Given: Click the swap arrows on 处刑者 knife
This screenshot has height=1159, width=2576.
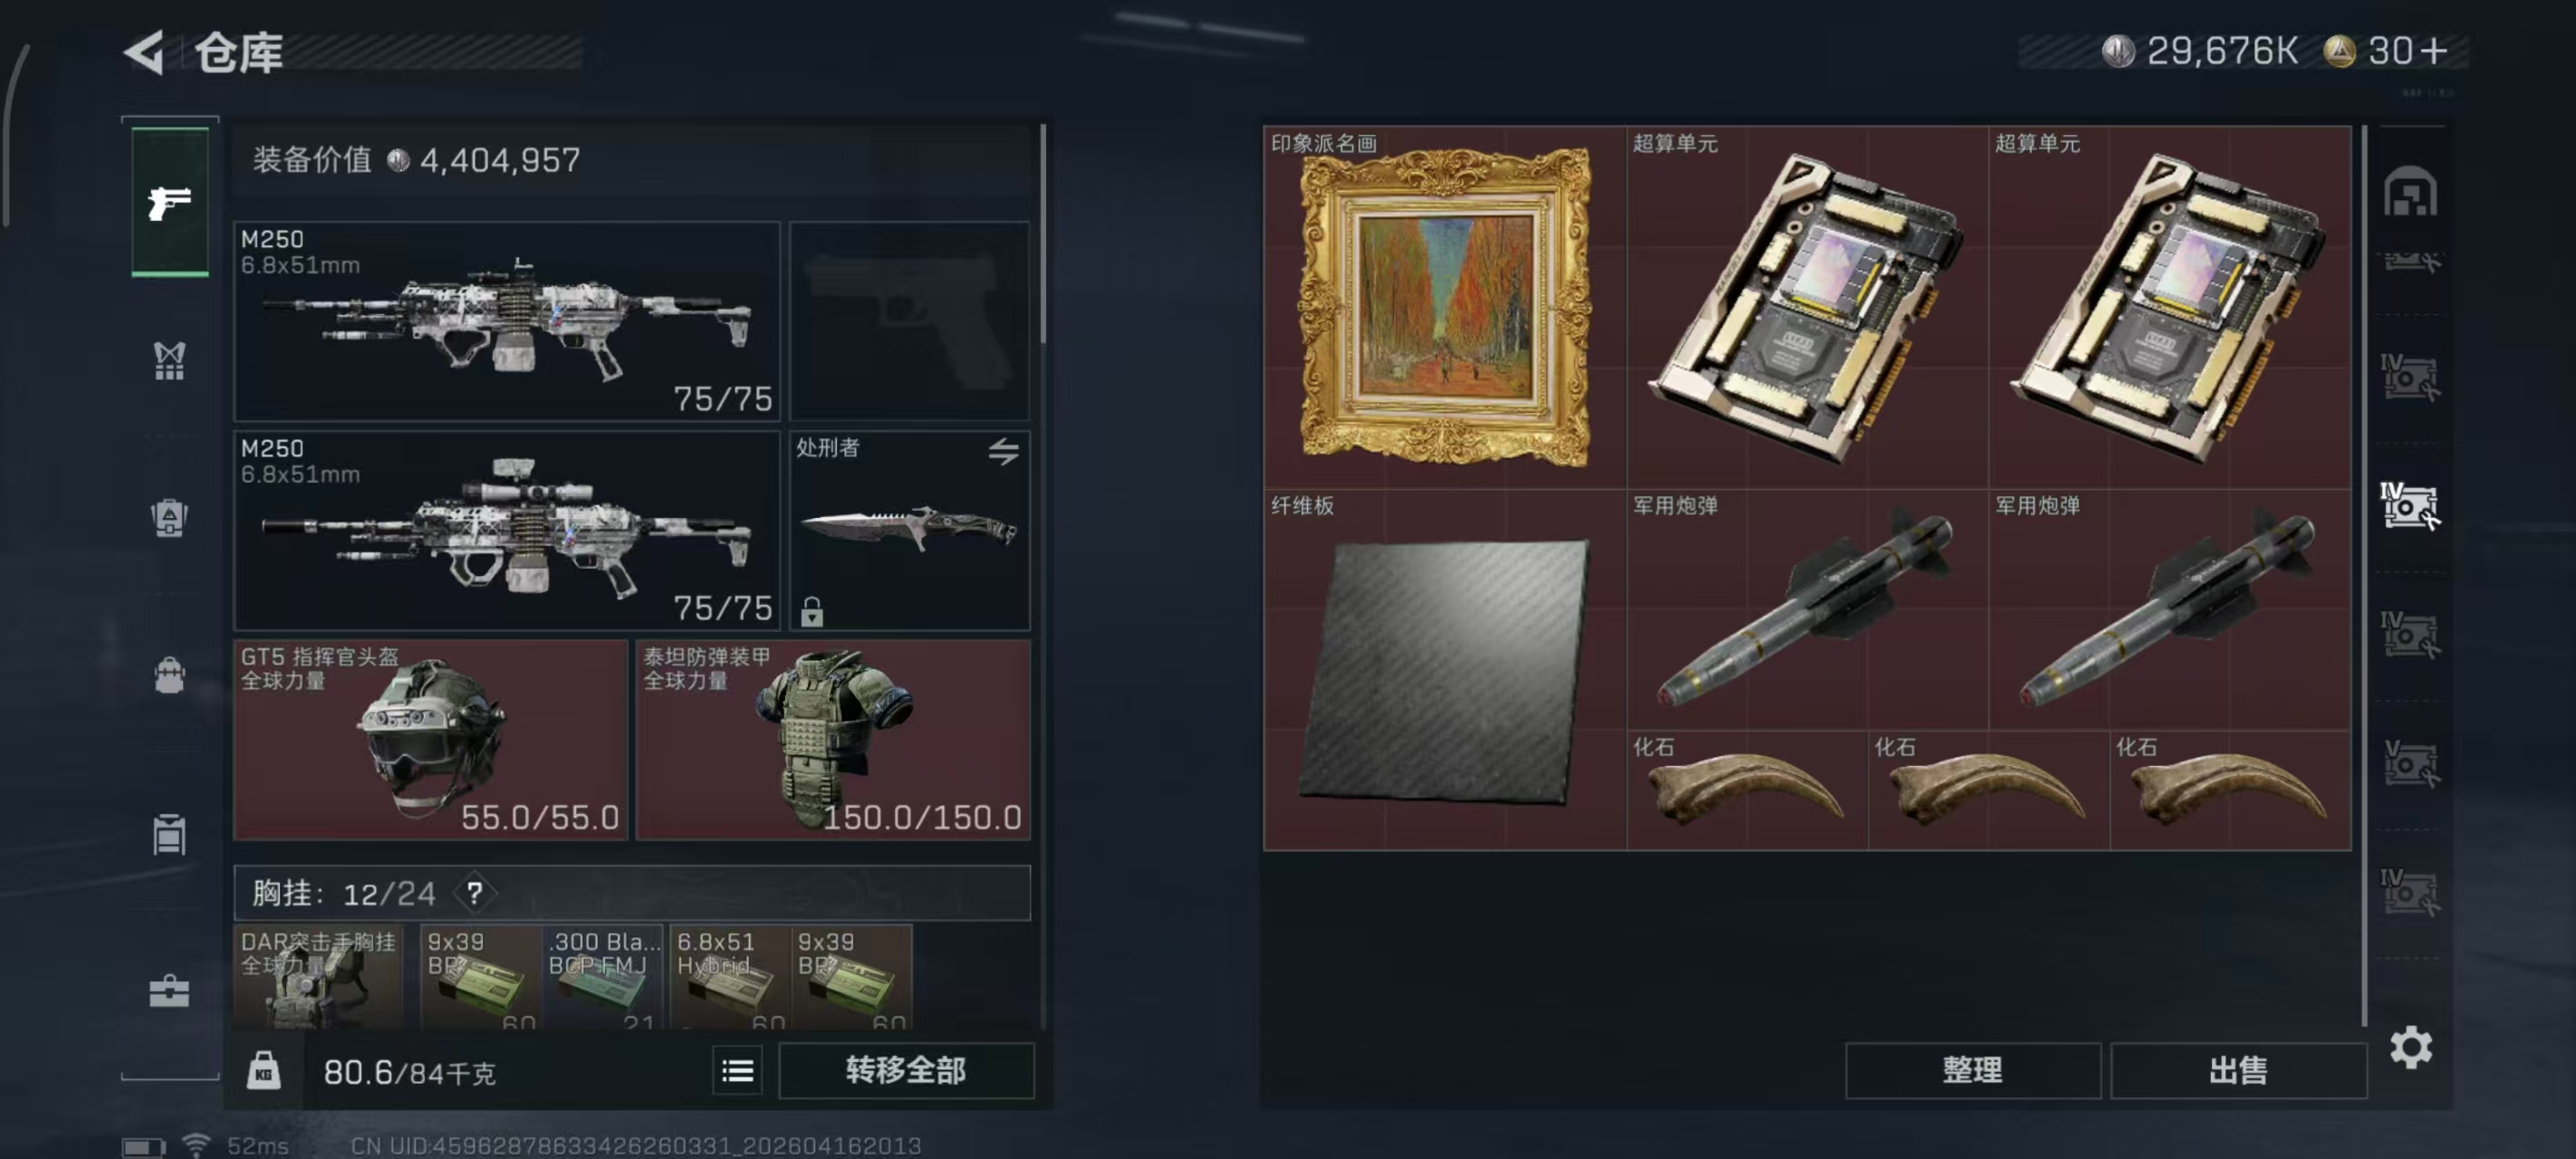Looking at the screenshot, I should point(1003,451).
